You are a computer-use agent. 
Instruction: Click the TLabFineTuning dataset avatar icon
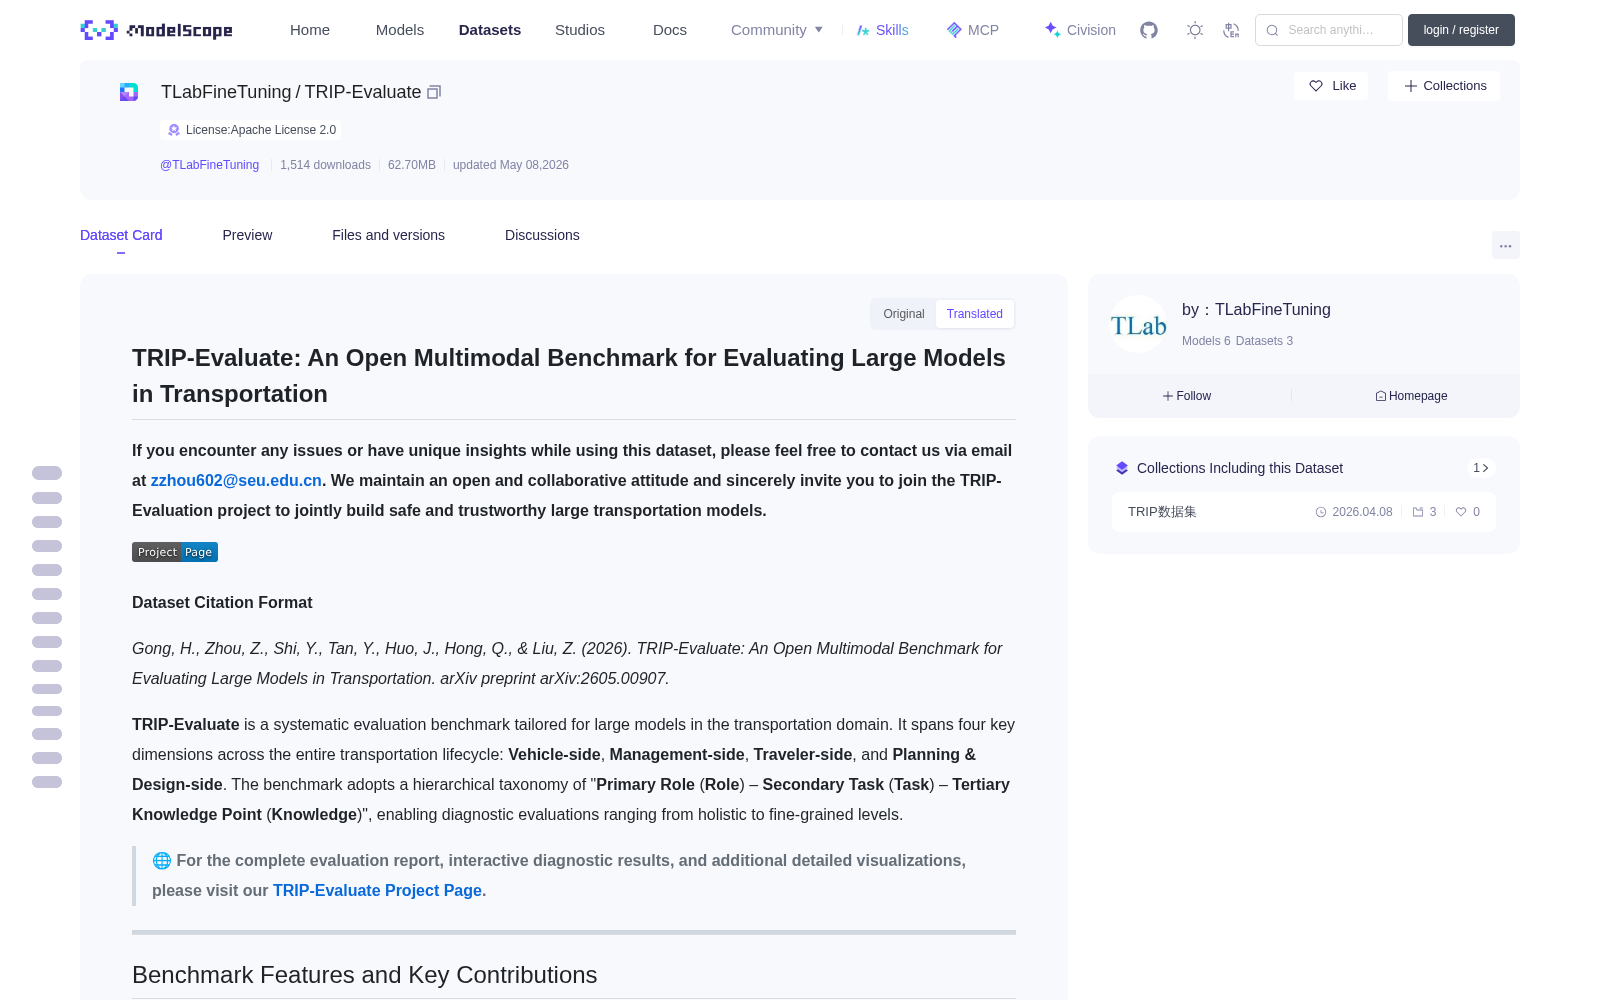[x=129, y=92]
